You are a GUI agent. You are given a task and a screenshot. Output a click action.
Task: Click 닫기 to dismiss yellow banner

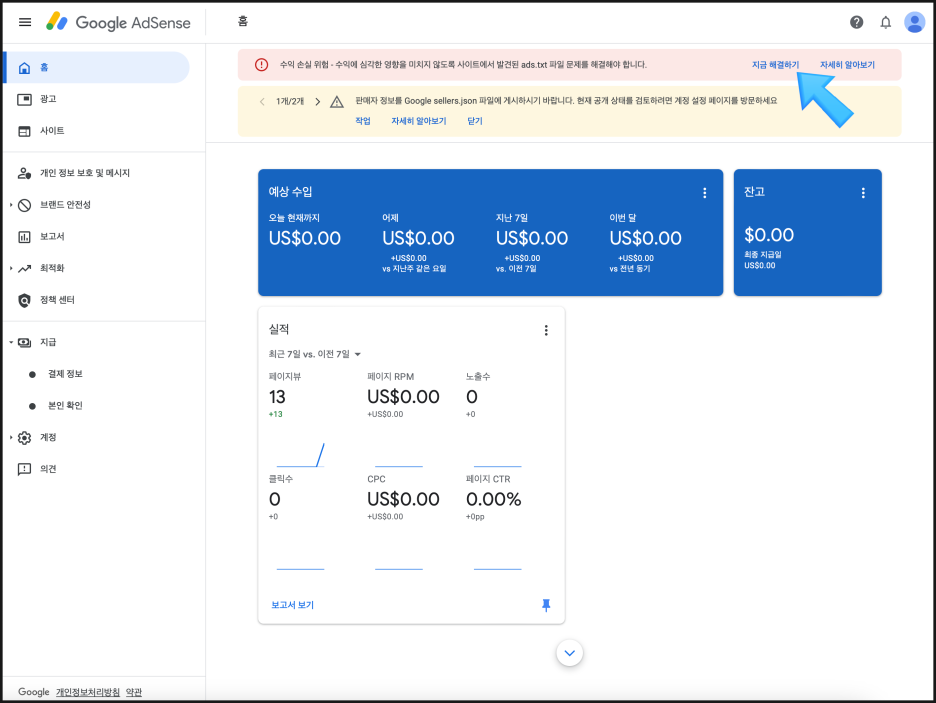[x=475, y=121]
